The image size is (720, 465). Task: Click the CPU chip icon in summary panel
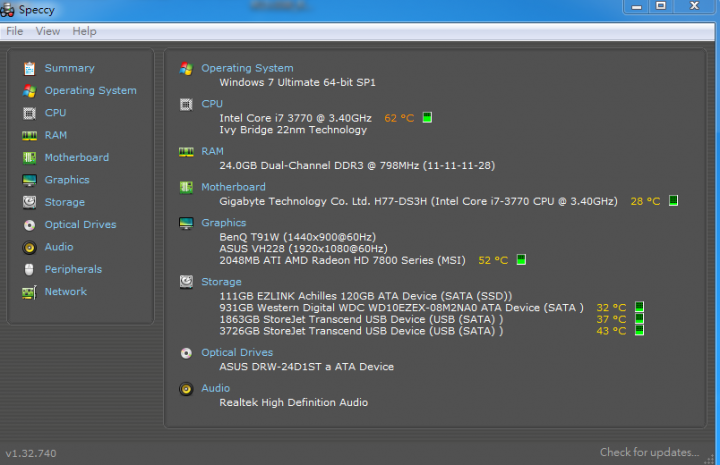coord(186,105)
